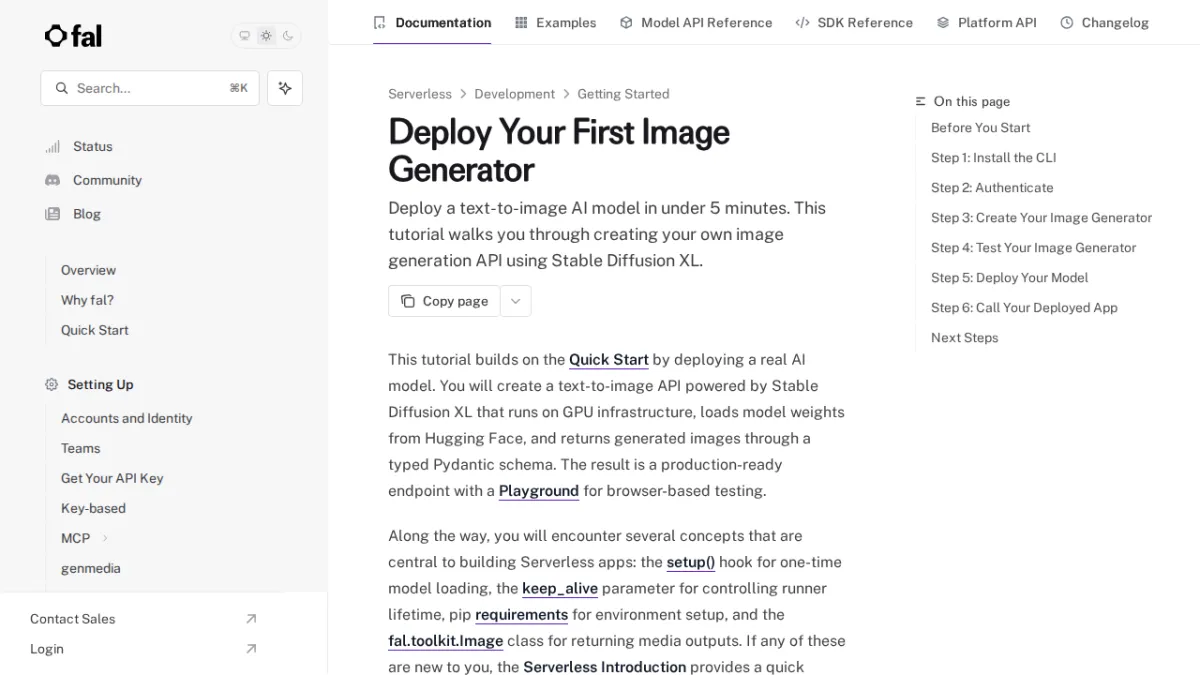Open the genmedia page
1200x675 pixels.
tap(91, 568)
